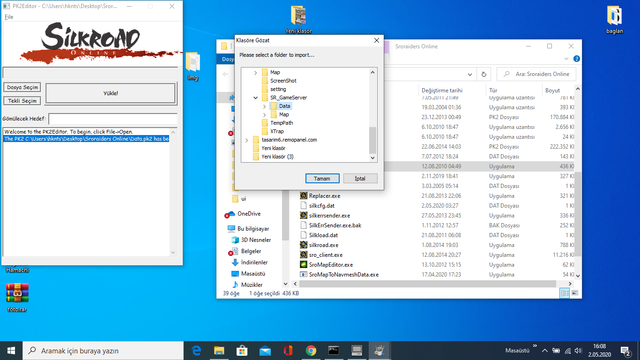Sort by 'Değiştirme tarihi' column
This screenshot has height=360, width=640.
(x=442, y=91)
